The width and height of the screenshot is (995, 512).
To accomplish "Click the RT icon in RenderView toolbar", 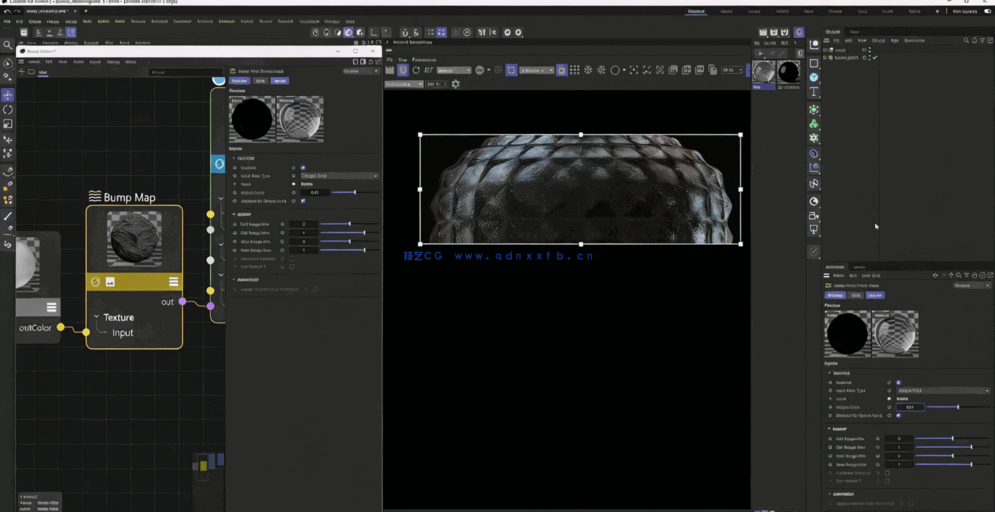I will [429, 70].
